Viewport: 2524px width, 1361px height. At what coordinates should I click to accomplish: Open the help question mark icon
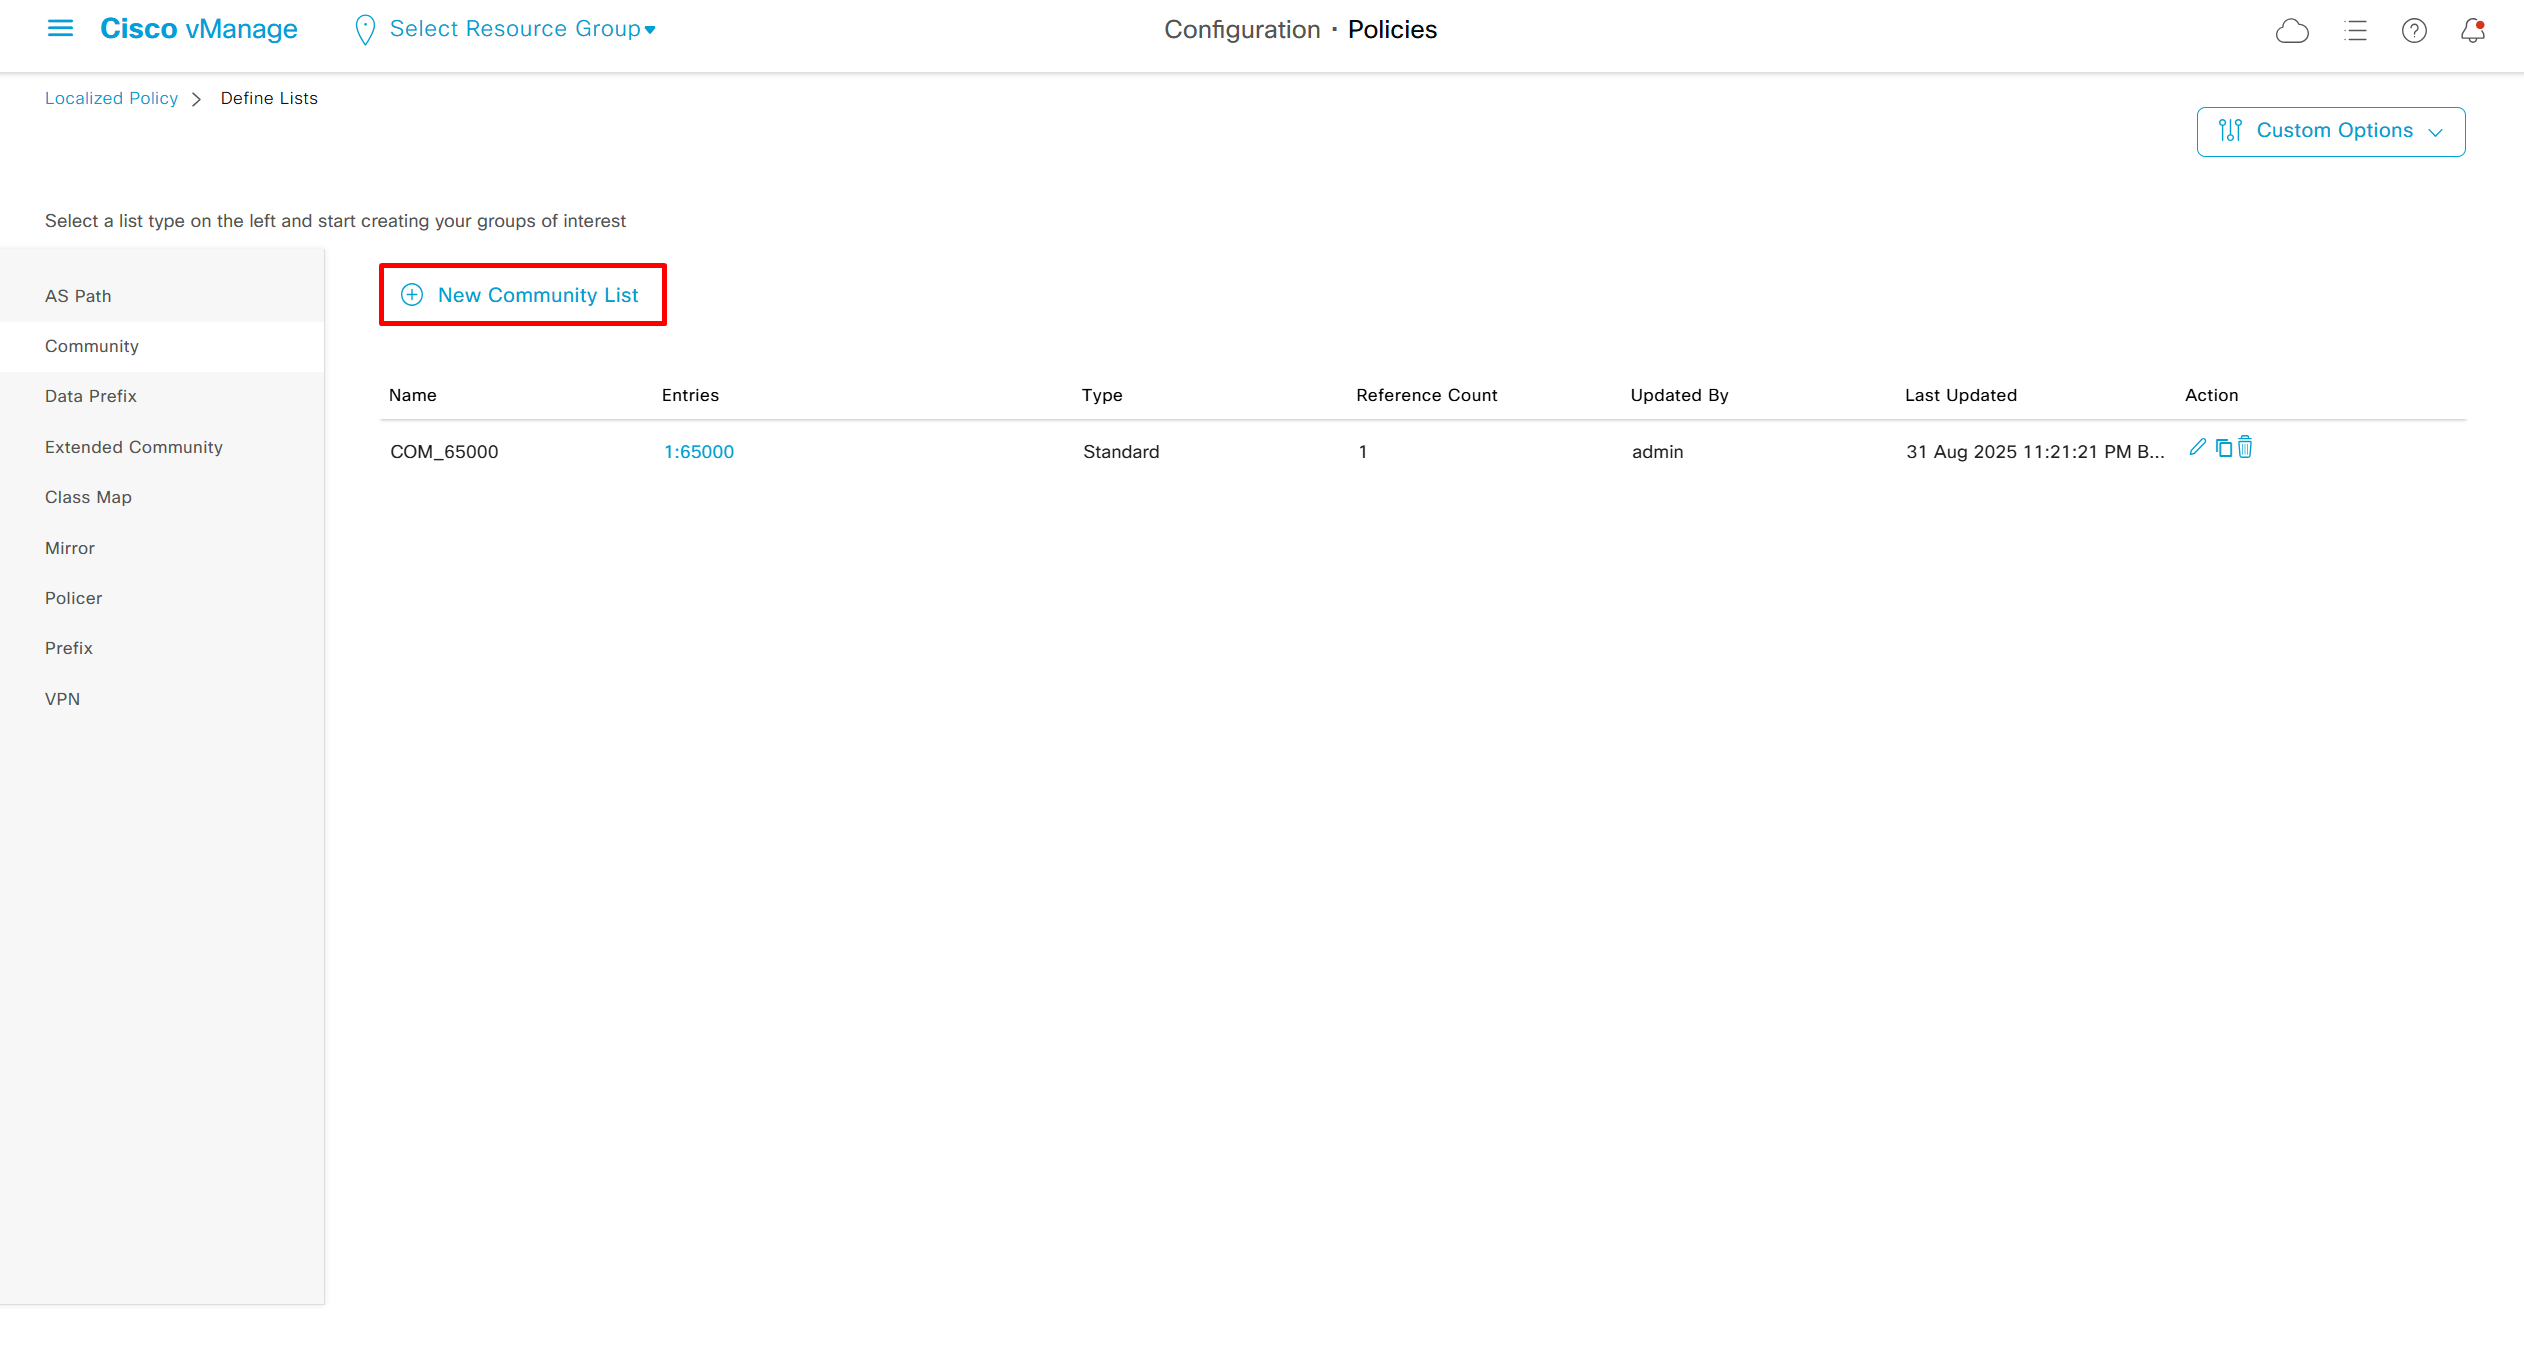(x=2414, y=31)
